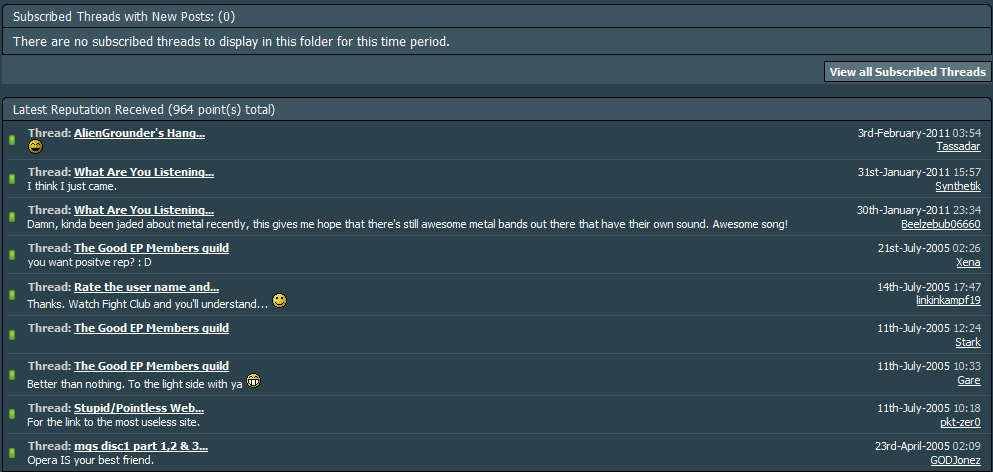This screenshot has height=472, width=993.
Task: Click the grinning smiley under AlienGrounder's Hang thread
Action: pos(35,147)
